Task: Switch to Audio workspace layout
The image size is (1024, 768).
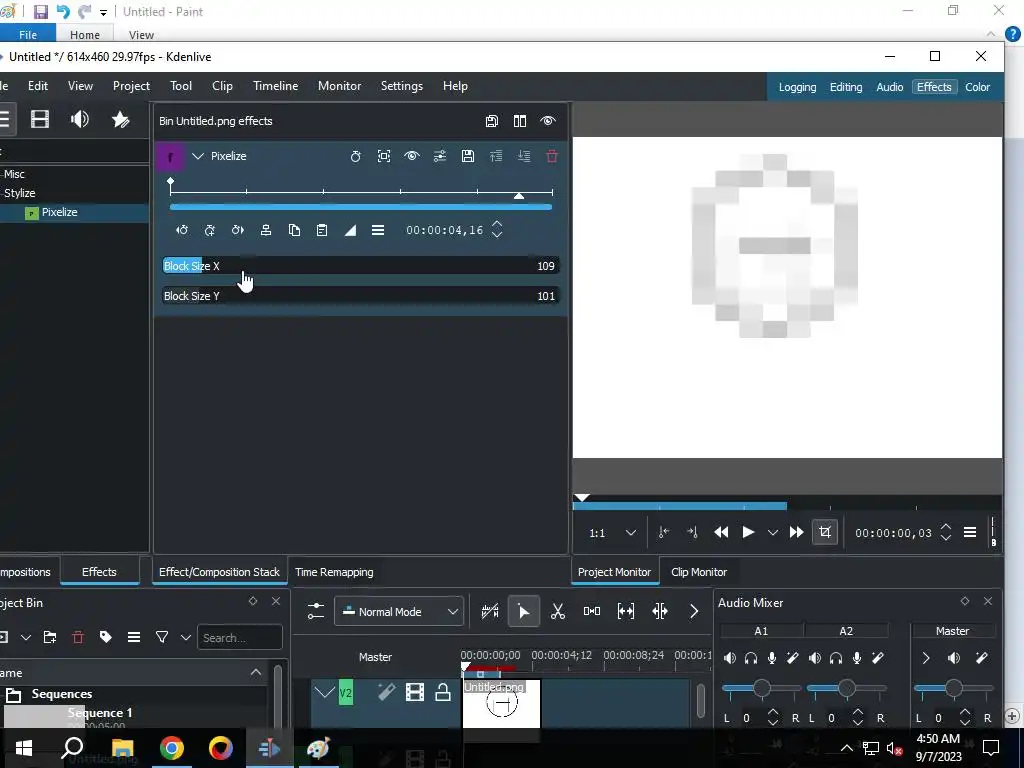Action: pos(889,87)
